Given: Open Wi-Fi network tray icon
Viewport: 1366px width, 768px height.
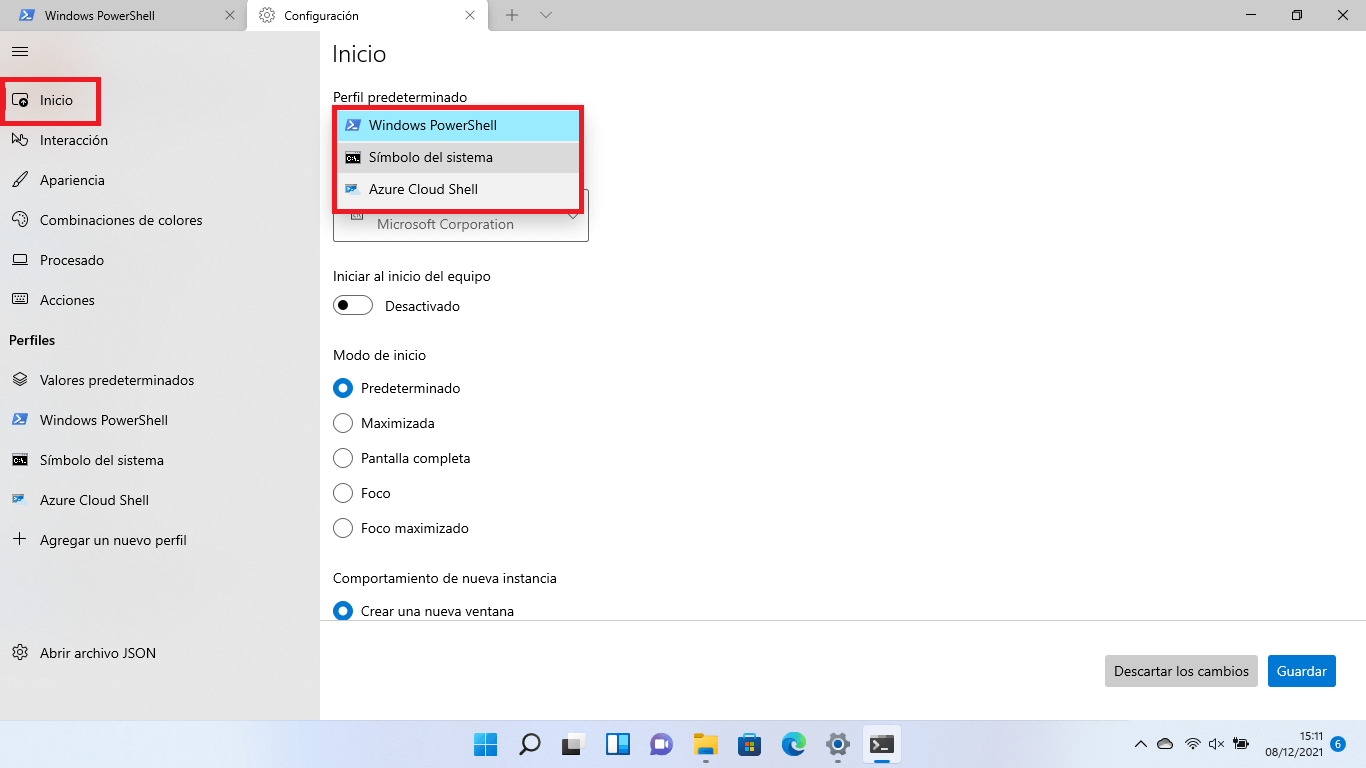Looking at the screenshot, I should pos(1192,744).
